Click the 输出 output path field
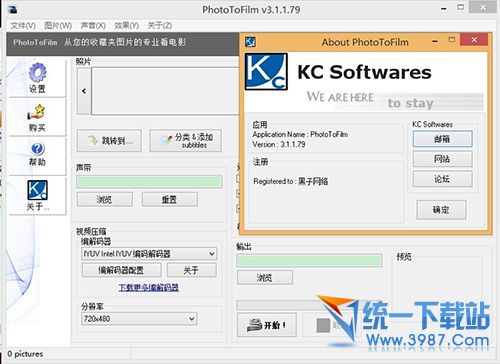500x364 pixels. [x=309, y=261]
